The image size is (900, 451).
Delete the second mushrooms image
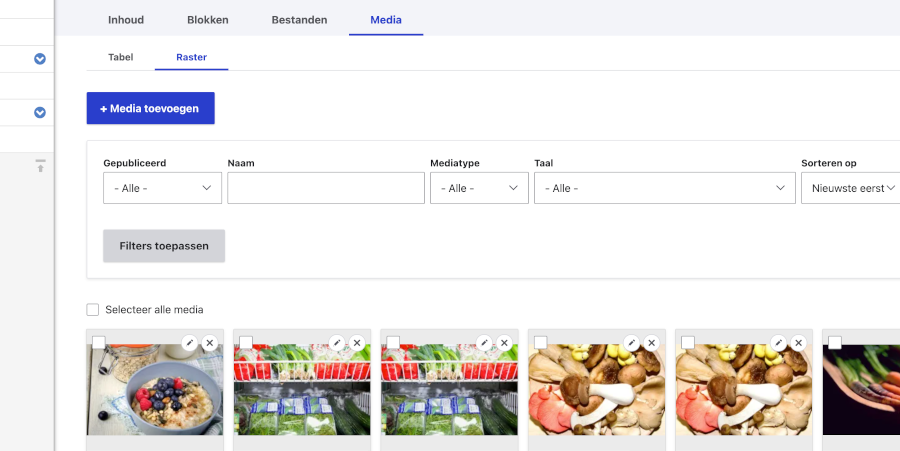pyautogui.click(x=798, y=343)
